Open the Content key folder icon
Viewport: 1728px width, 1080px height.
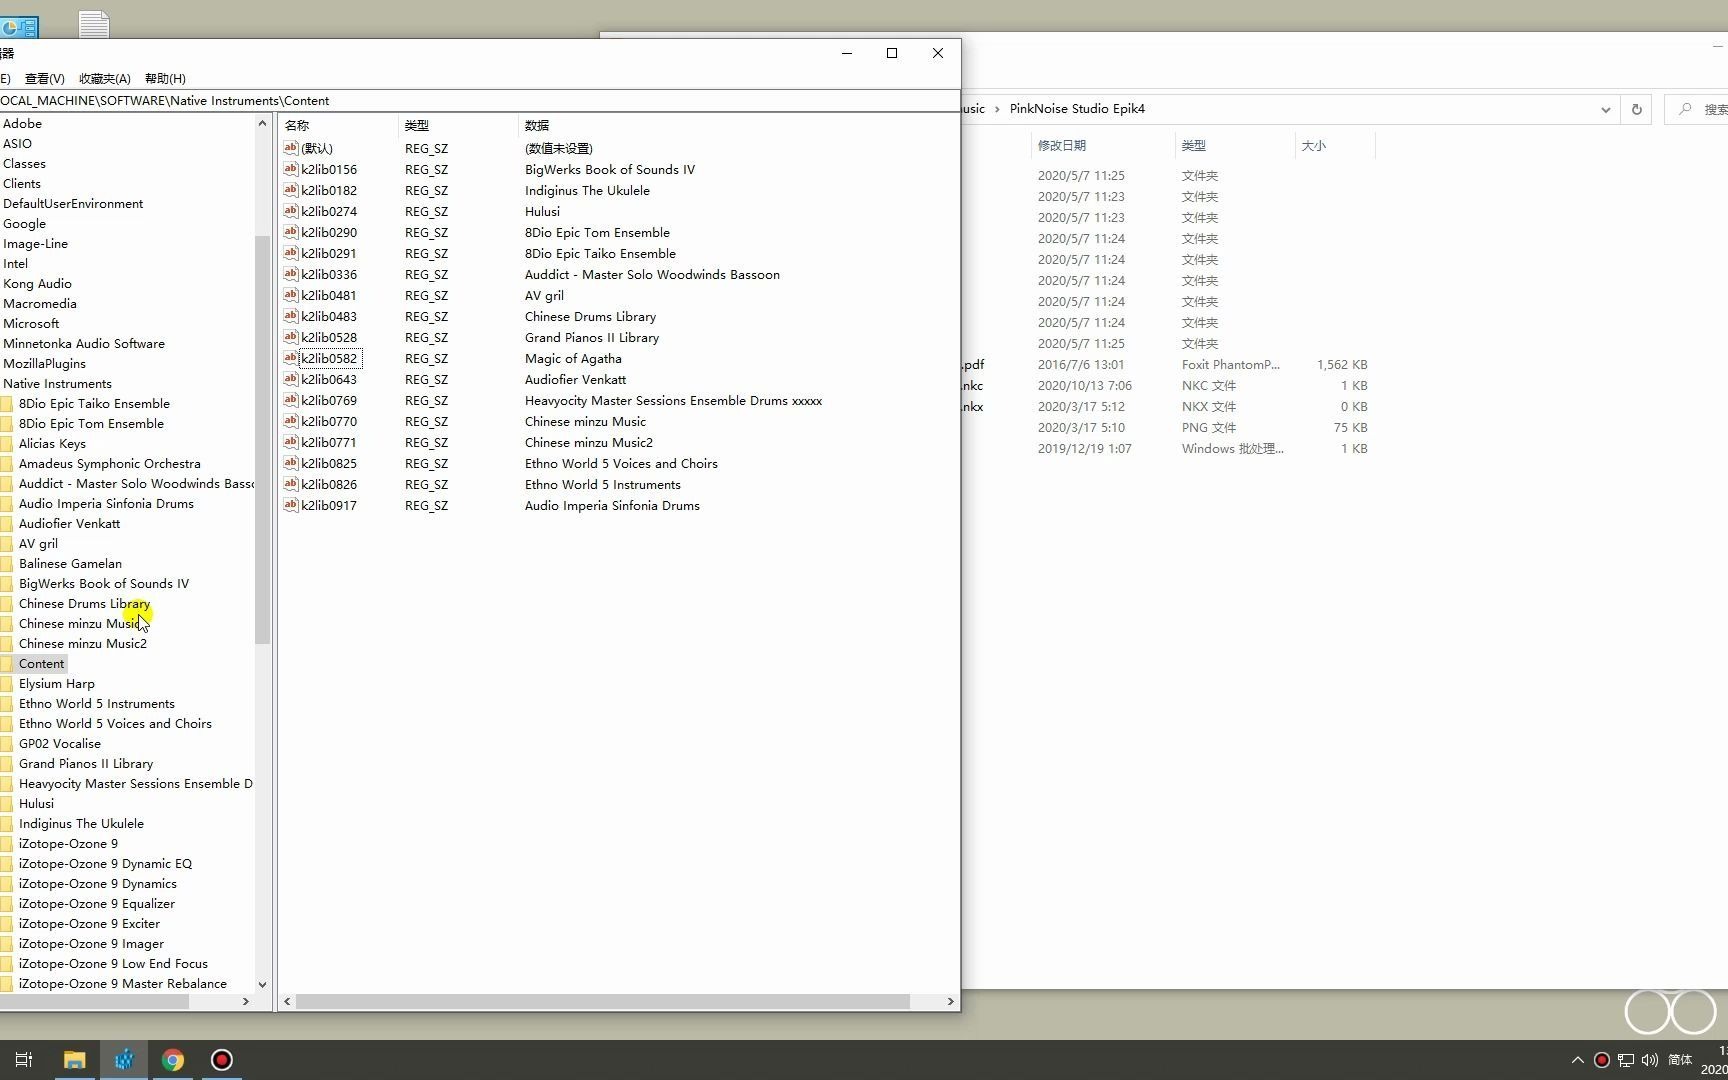click(x=7, y=664)
